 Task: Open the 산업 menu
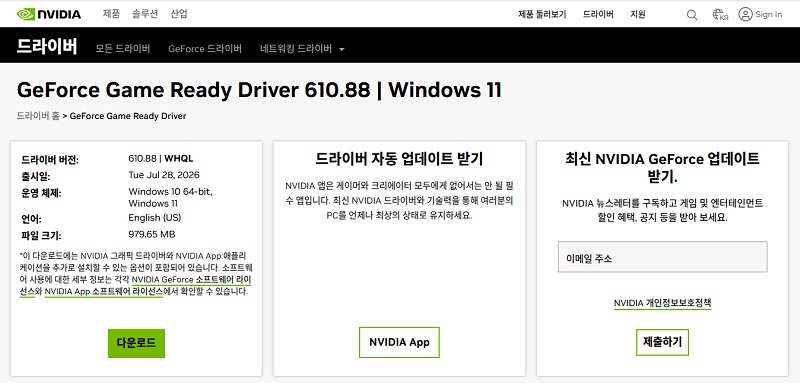tap(179, 14)
